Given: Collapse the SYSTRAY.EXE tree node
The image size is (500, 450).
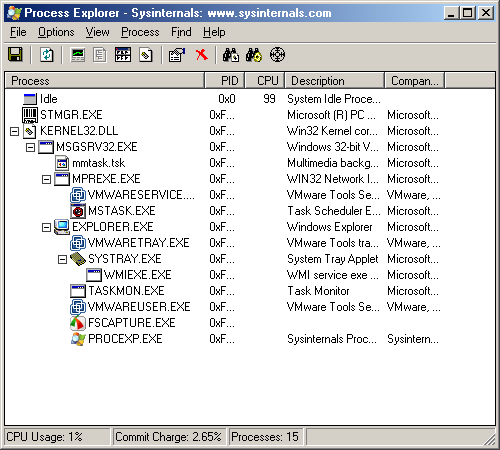Looking at the screenshot, I should (62, 259).
